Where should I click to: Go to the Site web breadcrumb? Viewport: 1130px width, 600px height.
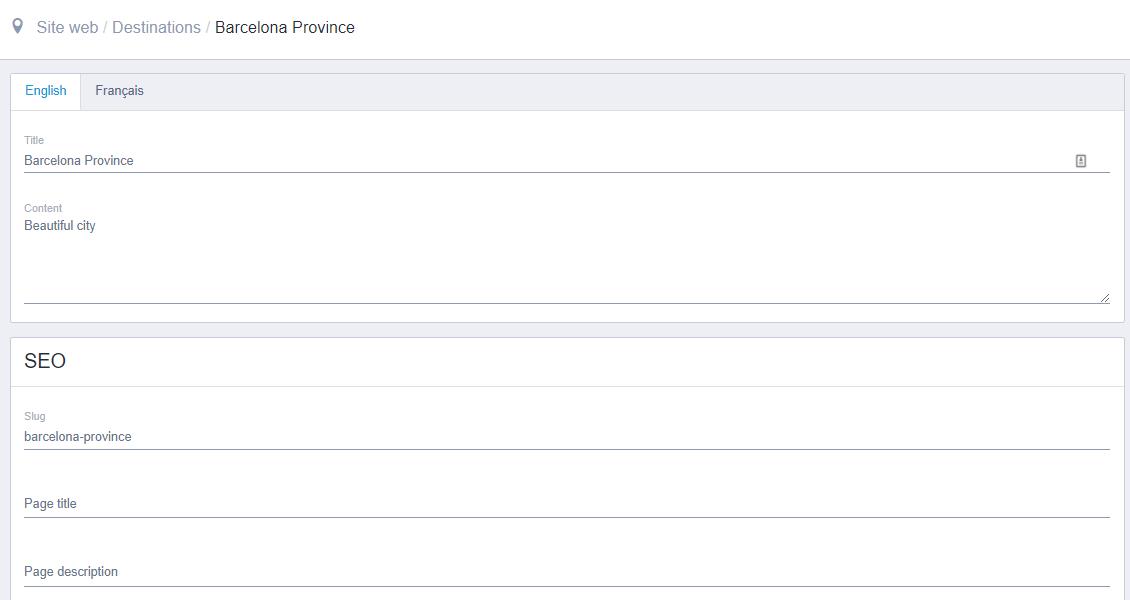[67, 27]
